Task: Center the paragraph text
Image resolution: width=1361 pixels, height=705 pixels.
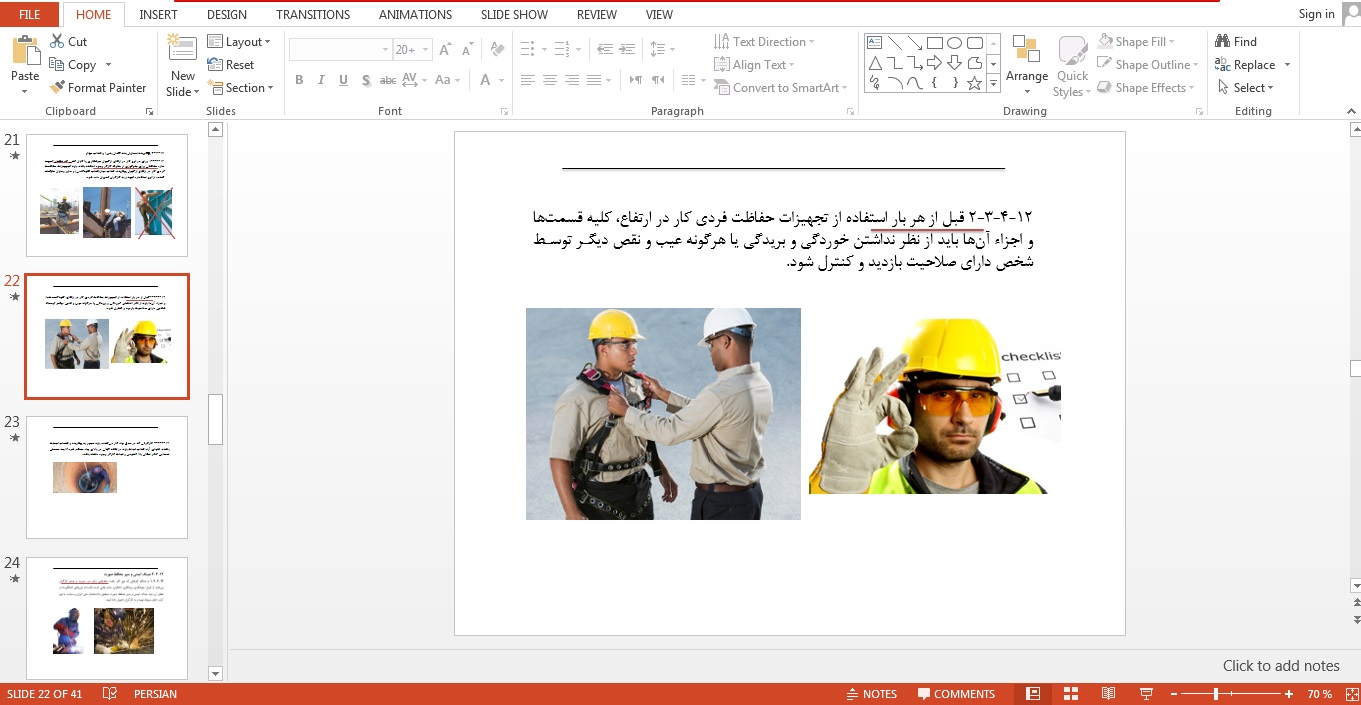Action: (x=550, y=80)
